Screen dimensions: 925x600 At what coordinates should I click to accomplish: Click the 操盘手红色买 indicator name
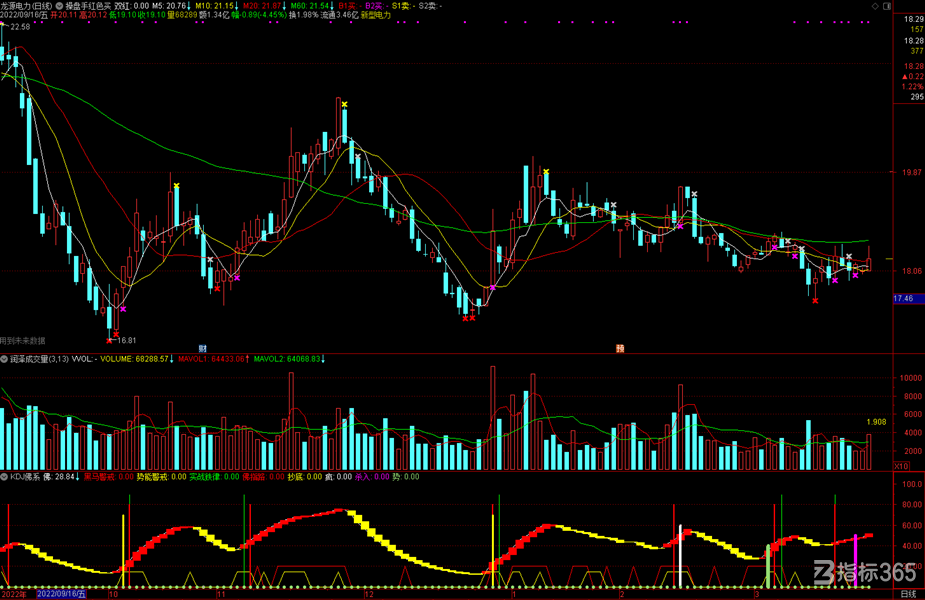coord(88,6)
